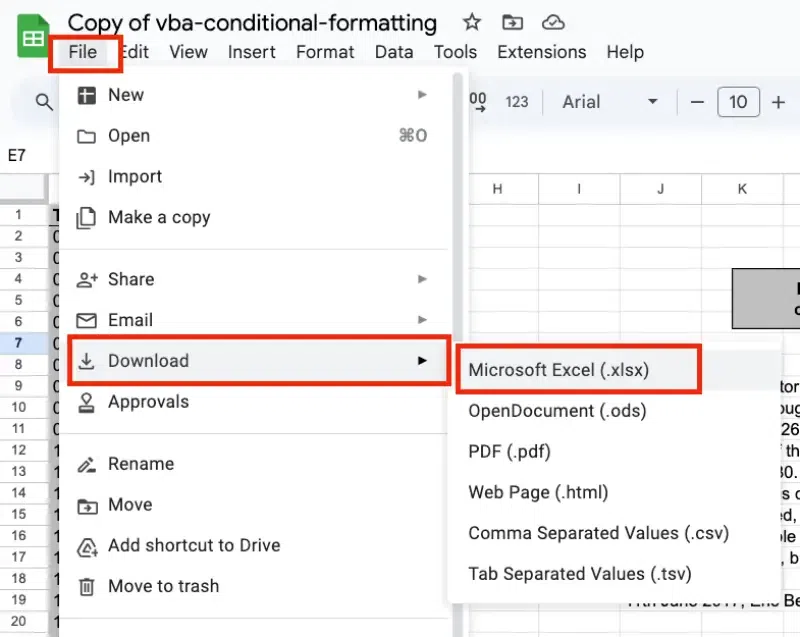This screenshot has height=637, width=800.
Task: Select column H header
Action: (x=497, y=188)
